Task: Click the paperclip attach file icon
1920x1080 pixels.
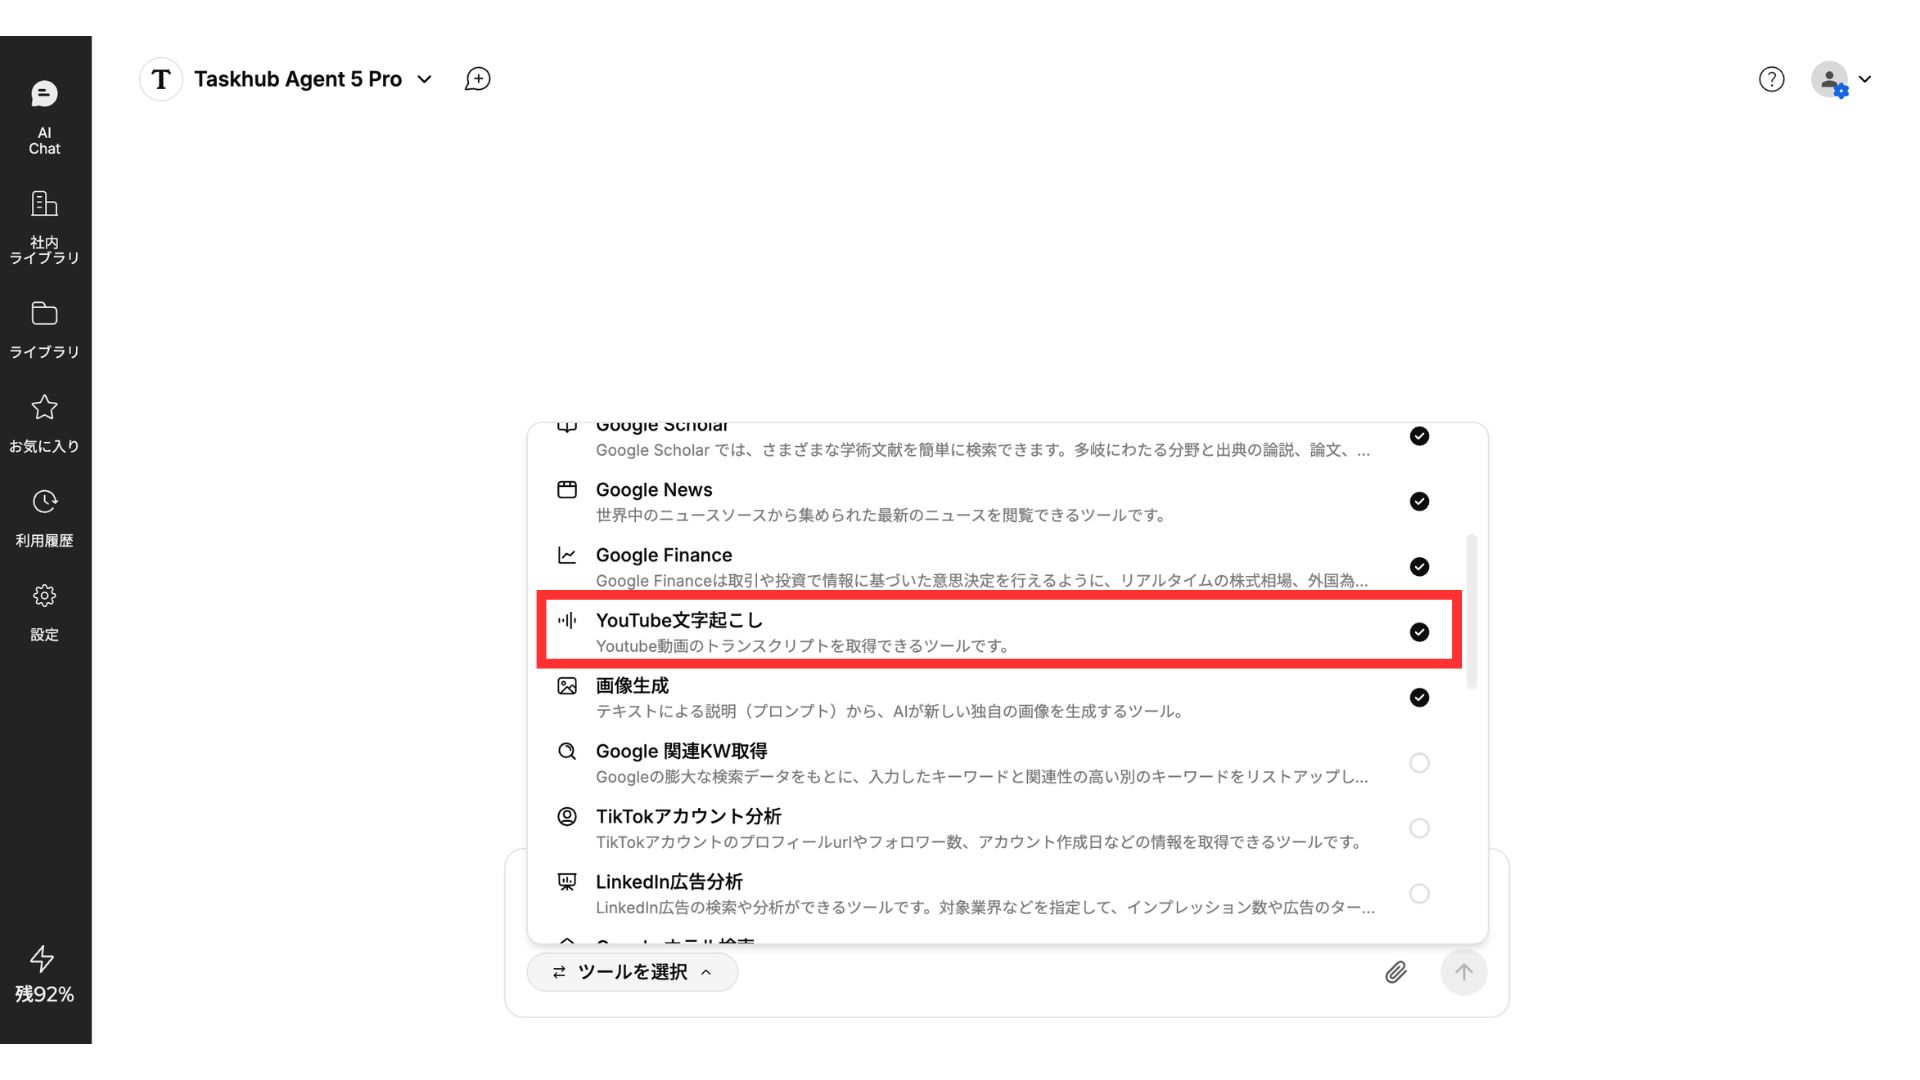Action: (x=1396, y=972)
